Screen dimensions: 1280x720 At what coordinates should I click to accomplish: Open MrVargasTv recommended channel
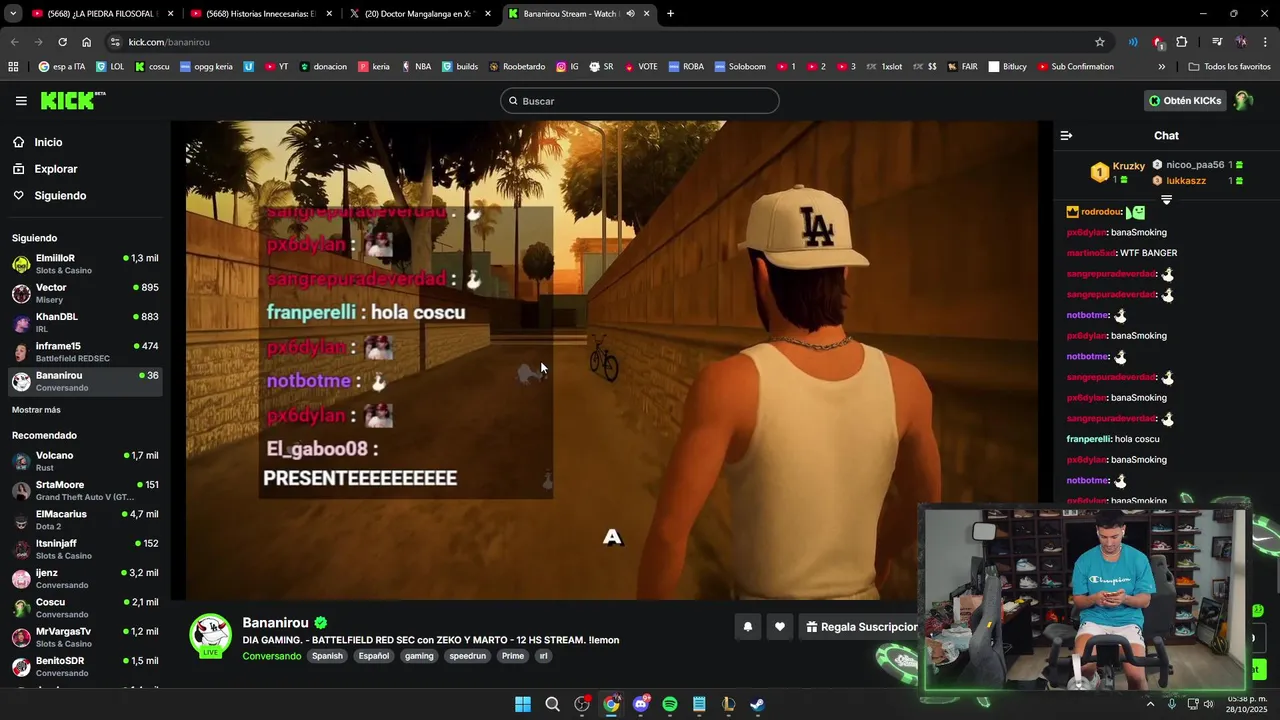(85, 637)
